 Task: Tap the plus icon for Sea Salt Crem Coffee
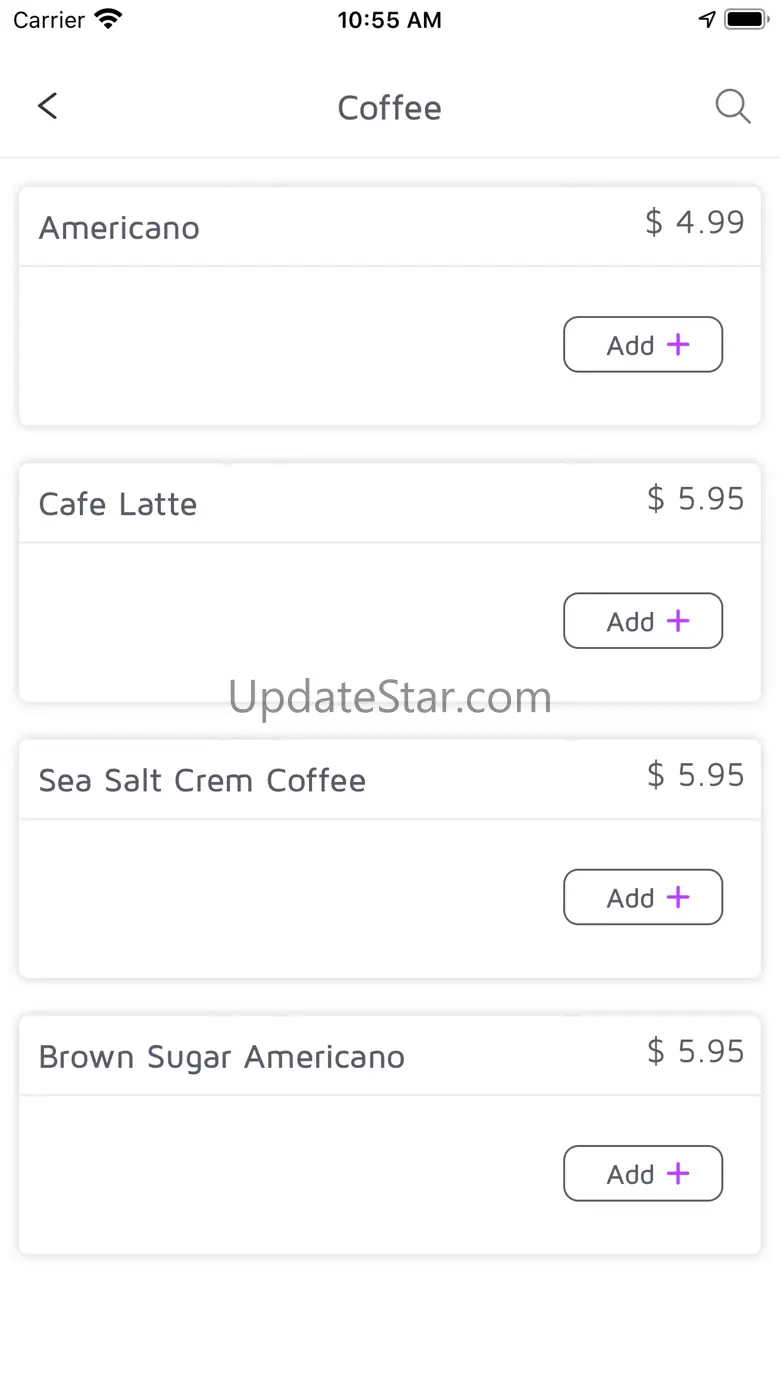[x=678, y=897]
